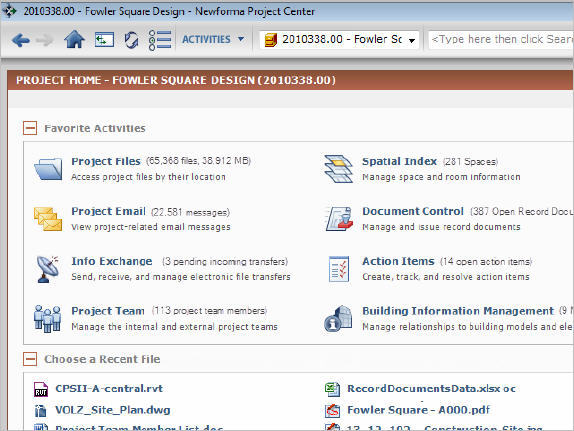The height and width of the screenshot is (431, 574).
Task: Click the grayed Forward arrow in the toolbar
Action: (45, 40)
